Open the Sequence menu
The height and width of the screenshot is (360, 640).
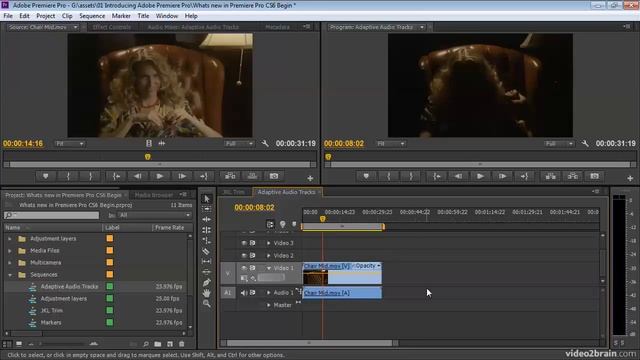pyautogui.click(x=92, y=16)
